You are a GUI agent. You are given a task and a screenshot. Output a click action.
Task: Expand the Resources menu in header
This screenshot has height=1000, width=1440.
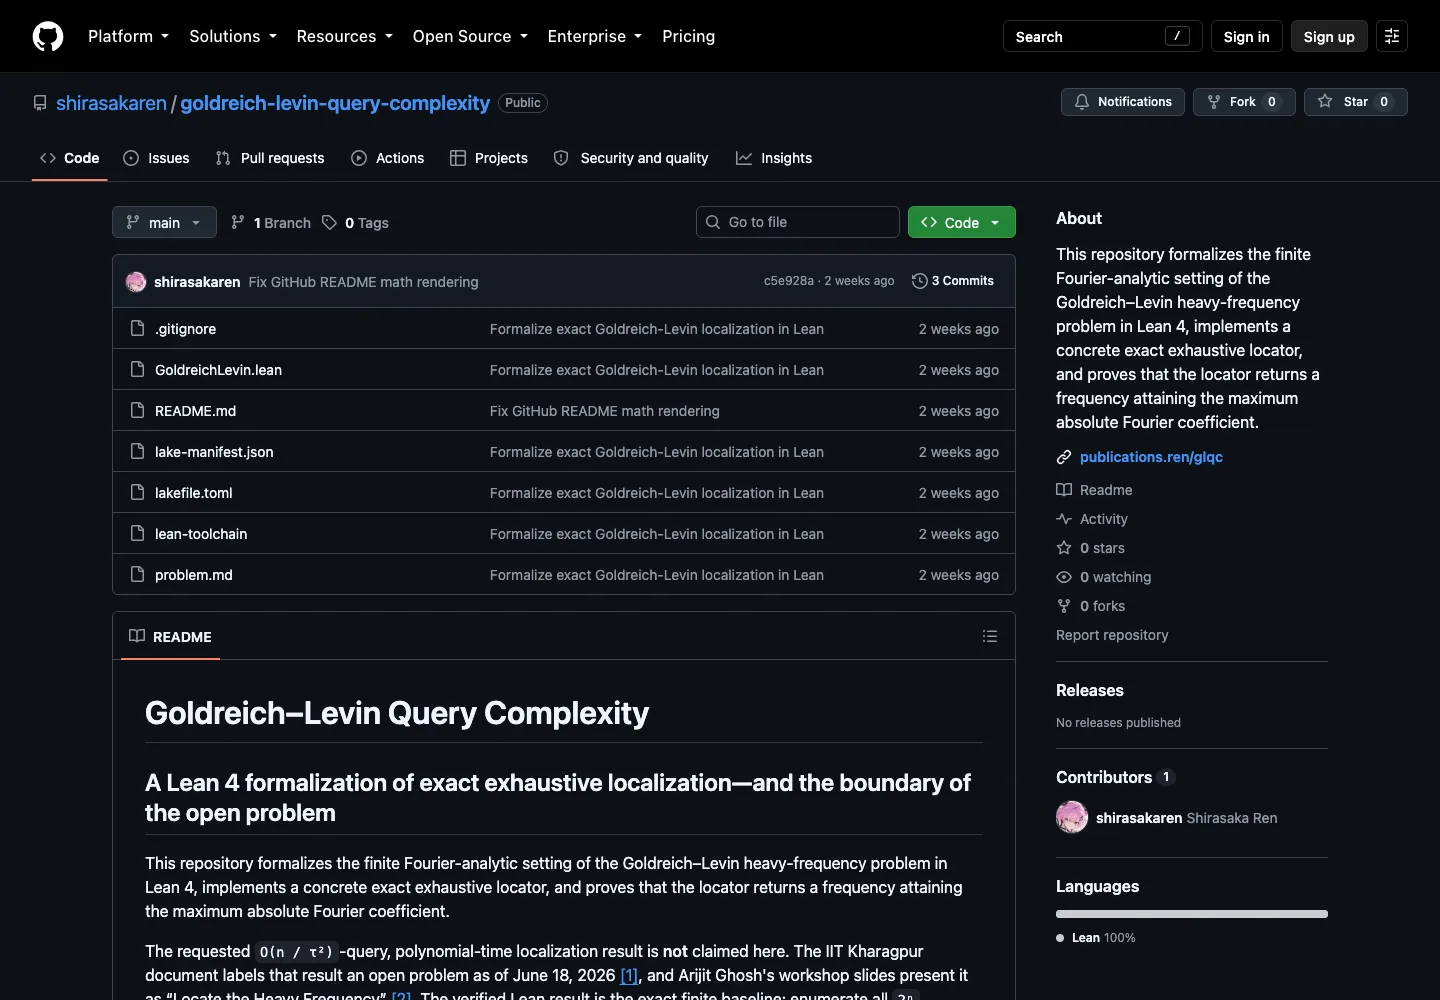click(344, 36)
